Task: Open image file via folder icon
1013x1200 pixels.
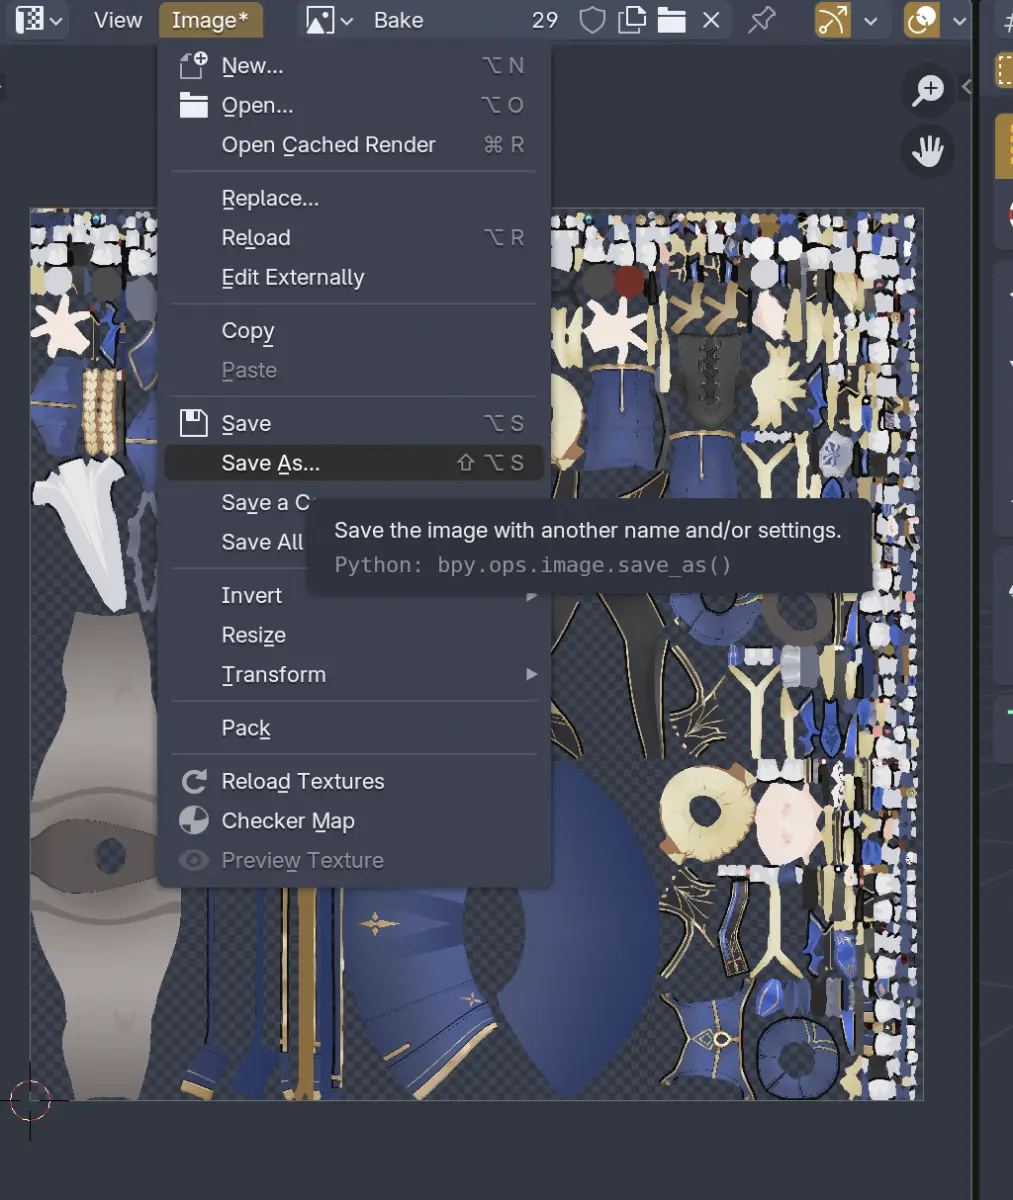Action: pos(671,20)
